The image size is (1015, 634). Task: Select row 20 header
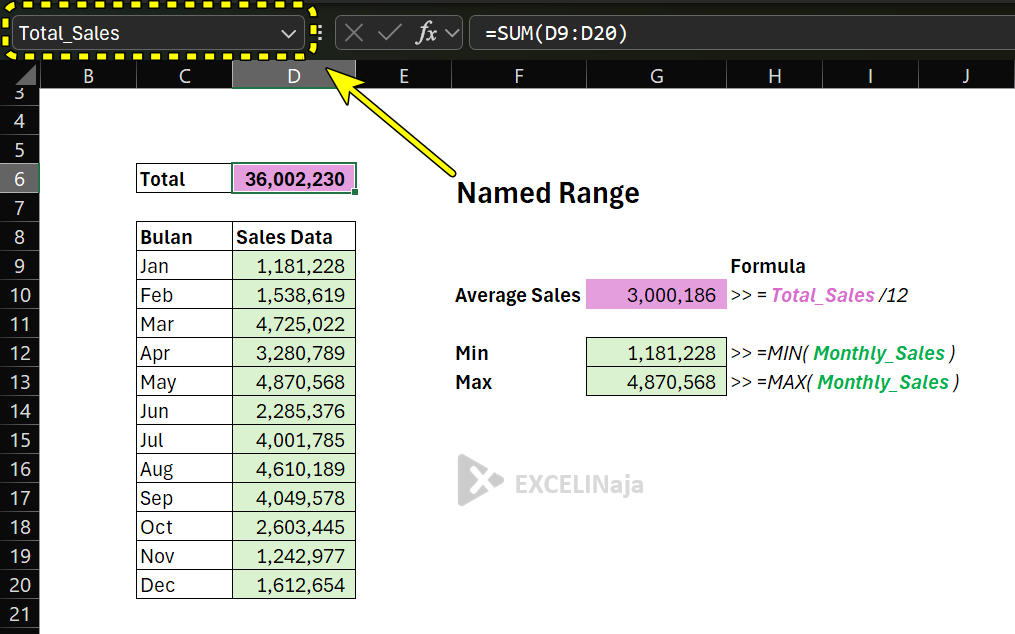[x=20, y=585]
